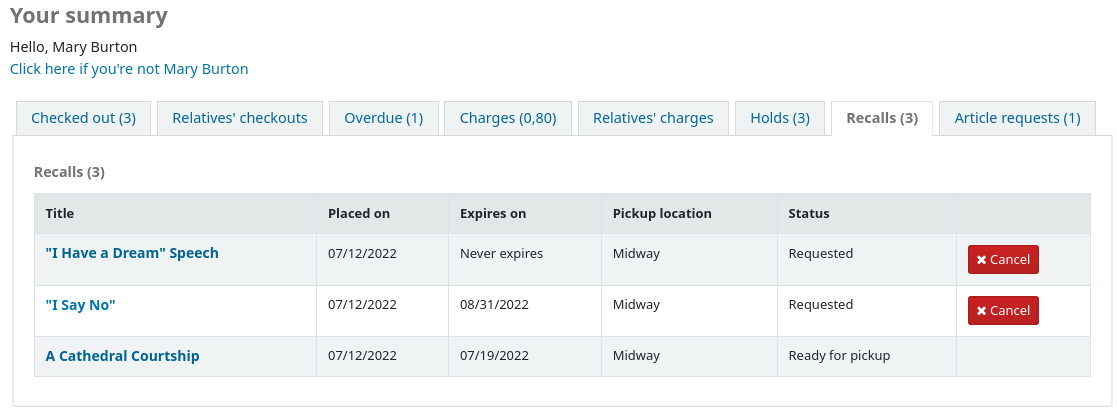The width and height of the screenshot is (1117, 412).
Task: Select the Recalls (3) tab
Action: point(882,118)
